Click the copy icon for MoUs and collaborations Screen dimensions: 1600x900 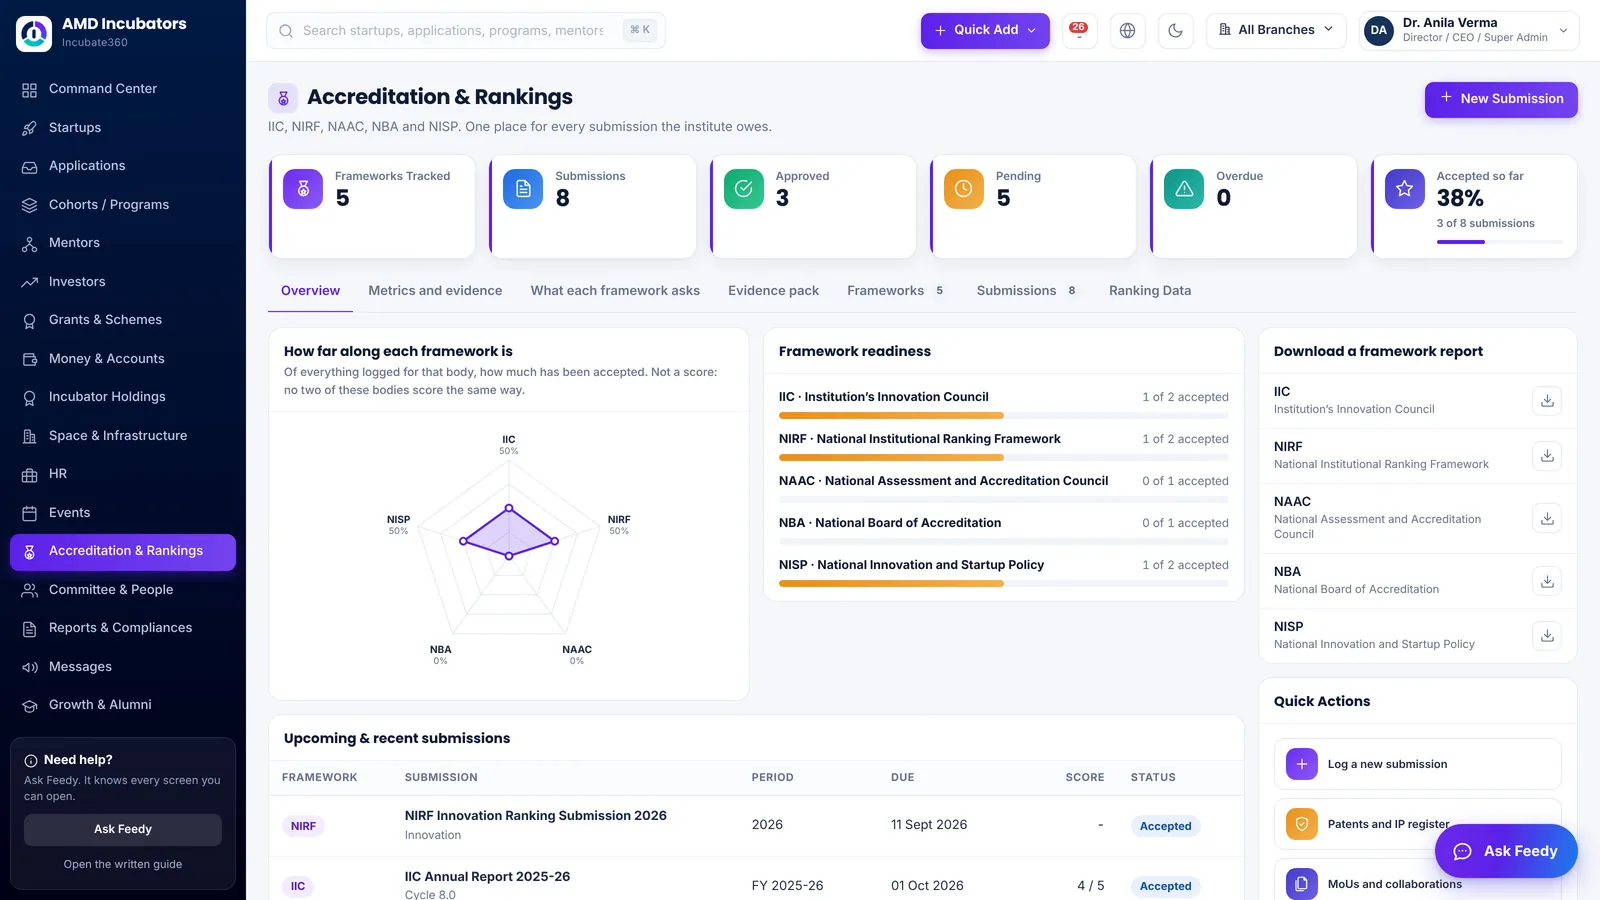[x=1302, y=884]
